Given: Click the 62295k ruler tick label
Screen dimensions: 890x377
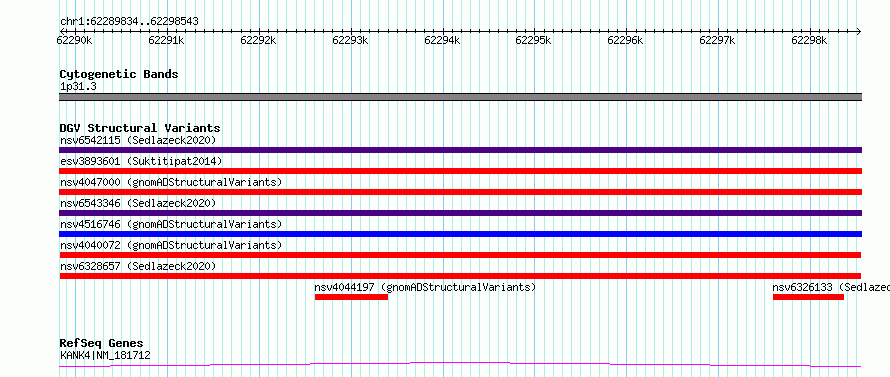Looking at the screenshot, I should [x=534, y=40].
